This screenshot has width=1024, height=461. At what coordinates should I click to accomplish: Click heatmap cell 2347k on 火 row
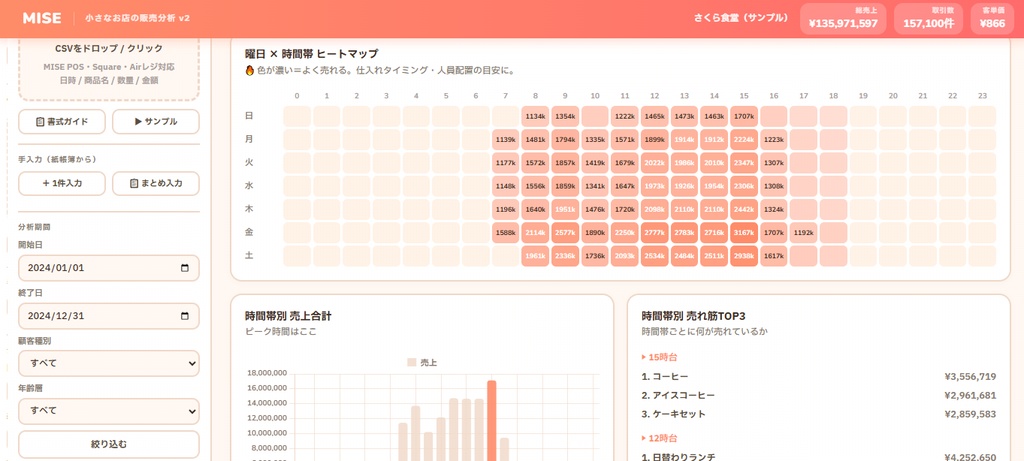coord(744,163)
